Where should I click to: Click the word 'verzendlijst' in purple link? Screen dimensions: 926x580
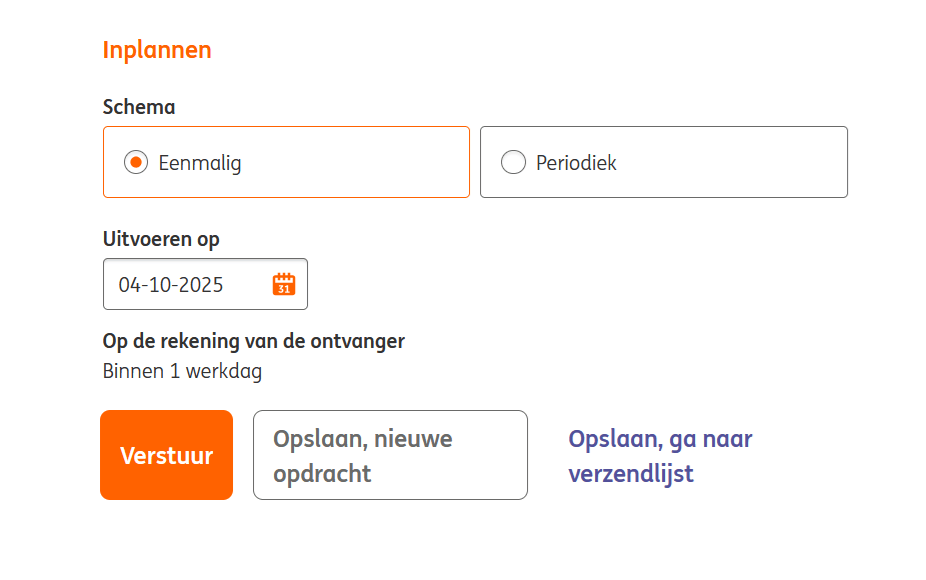[x=631, y=473]
